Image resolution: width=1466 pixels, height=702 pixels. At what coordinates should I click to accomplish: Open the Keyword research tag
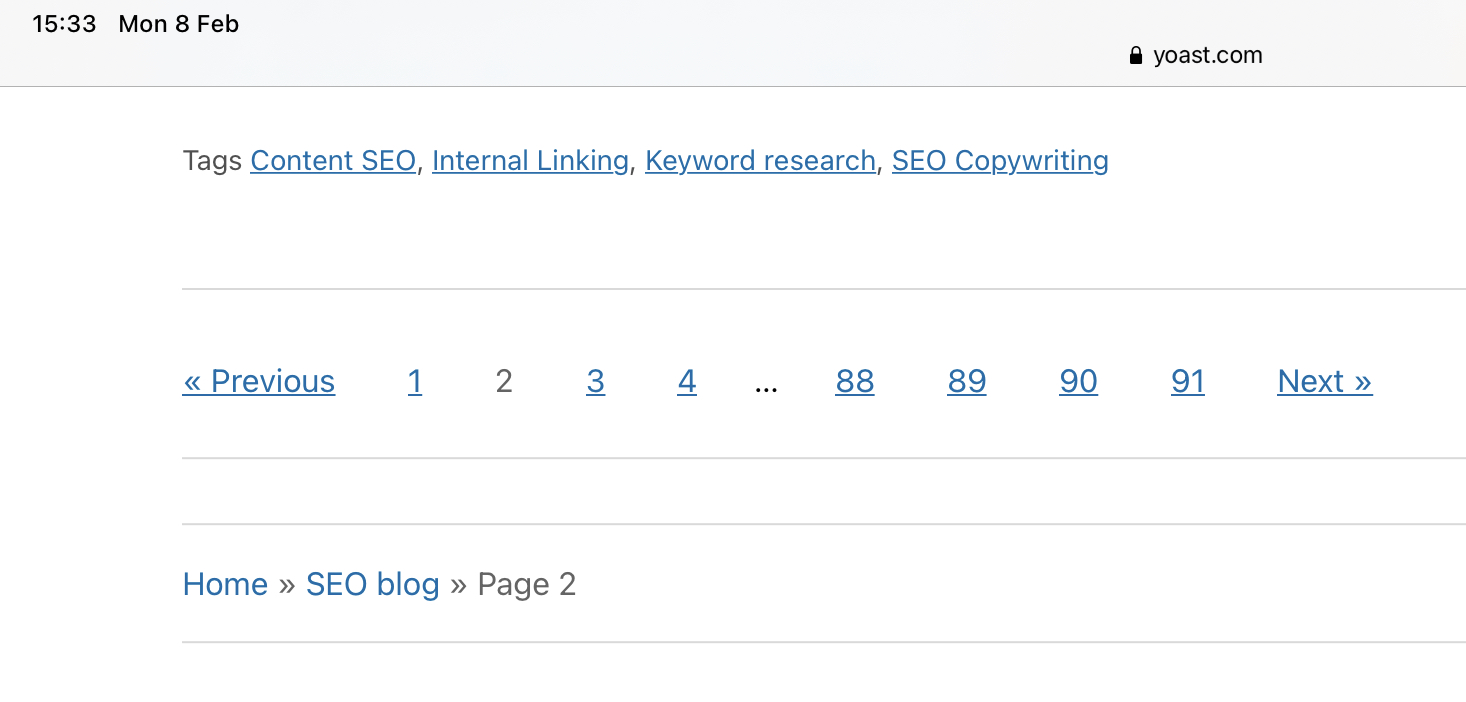(x=760, y=160)
